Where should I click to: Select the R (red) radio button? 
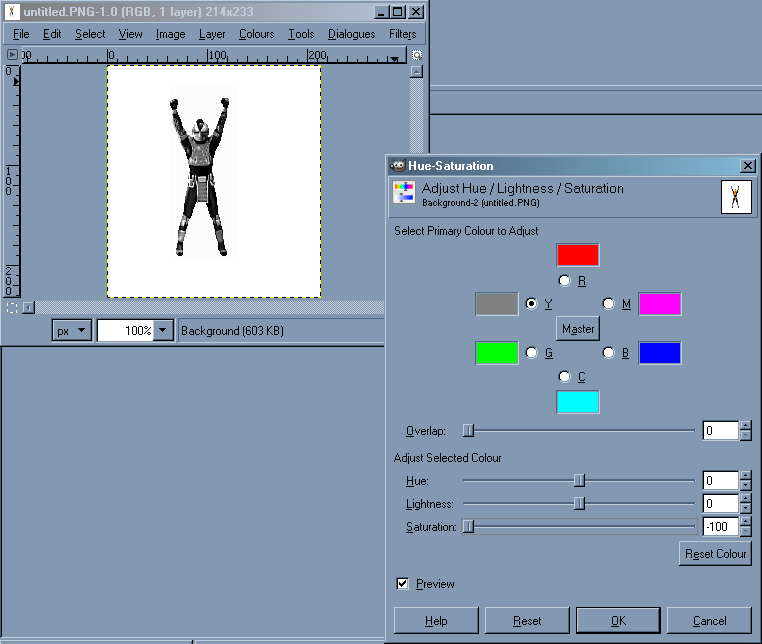(x=565, y=281)
